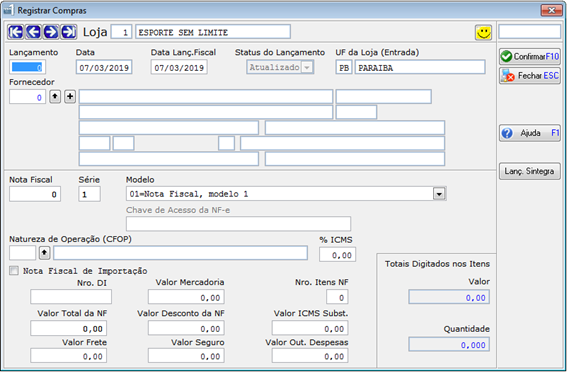
Task: Edit the Data field 07/03/2019
Action: click(x=104, y=68)
